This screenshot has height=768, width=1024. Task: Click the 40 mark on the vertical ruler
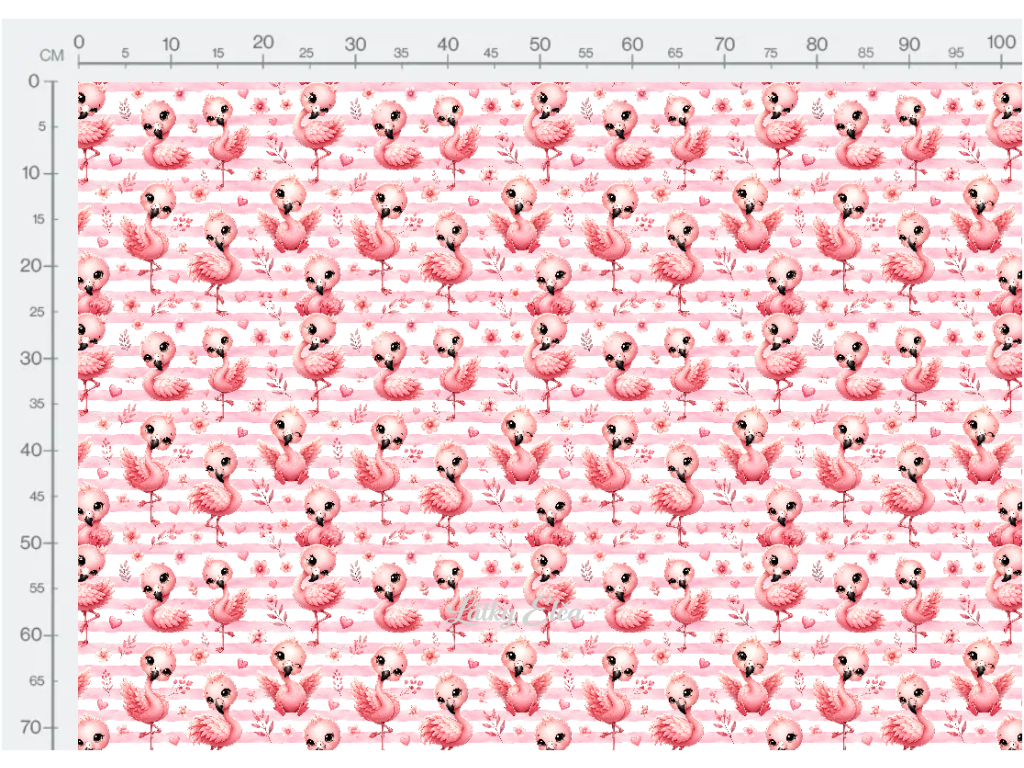pyautogui.click(x=31, y=450)
